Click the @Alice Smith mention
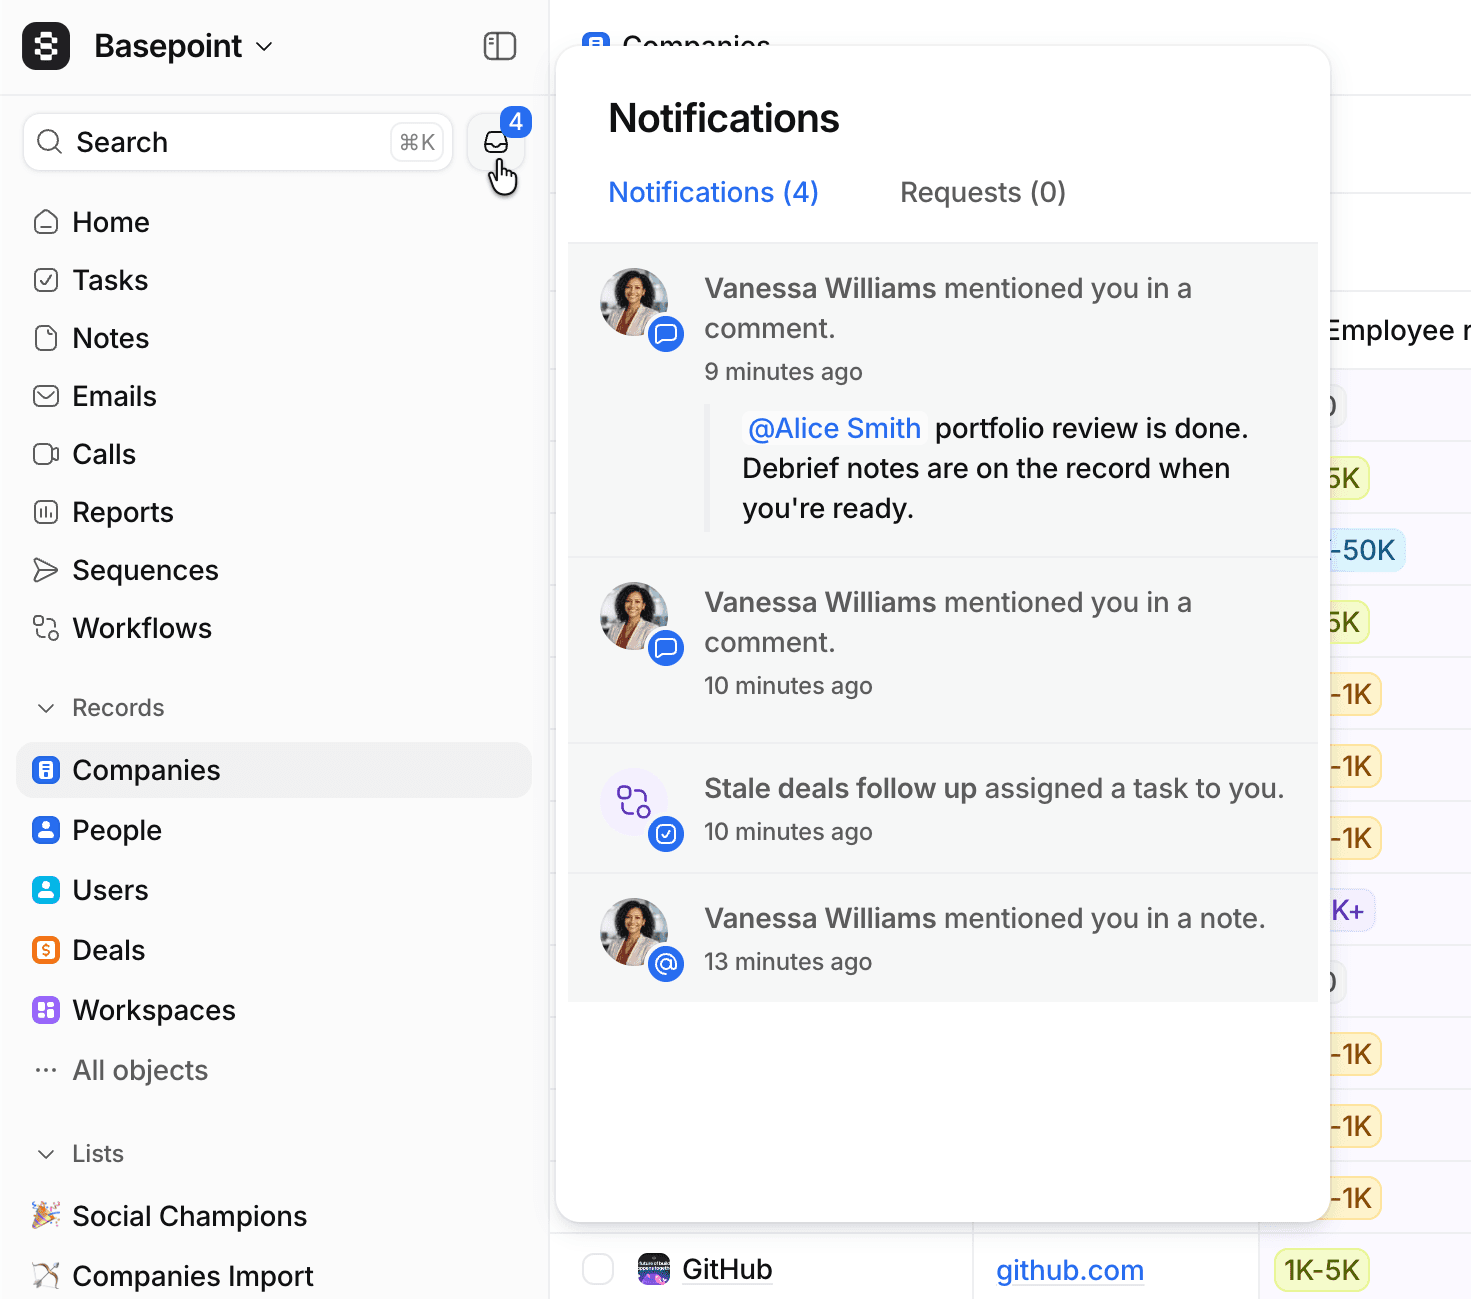1471x1299 pixels. [834, 428]
